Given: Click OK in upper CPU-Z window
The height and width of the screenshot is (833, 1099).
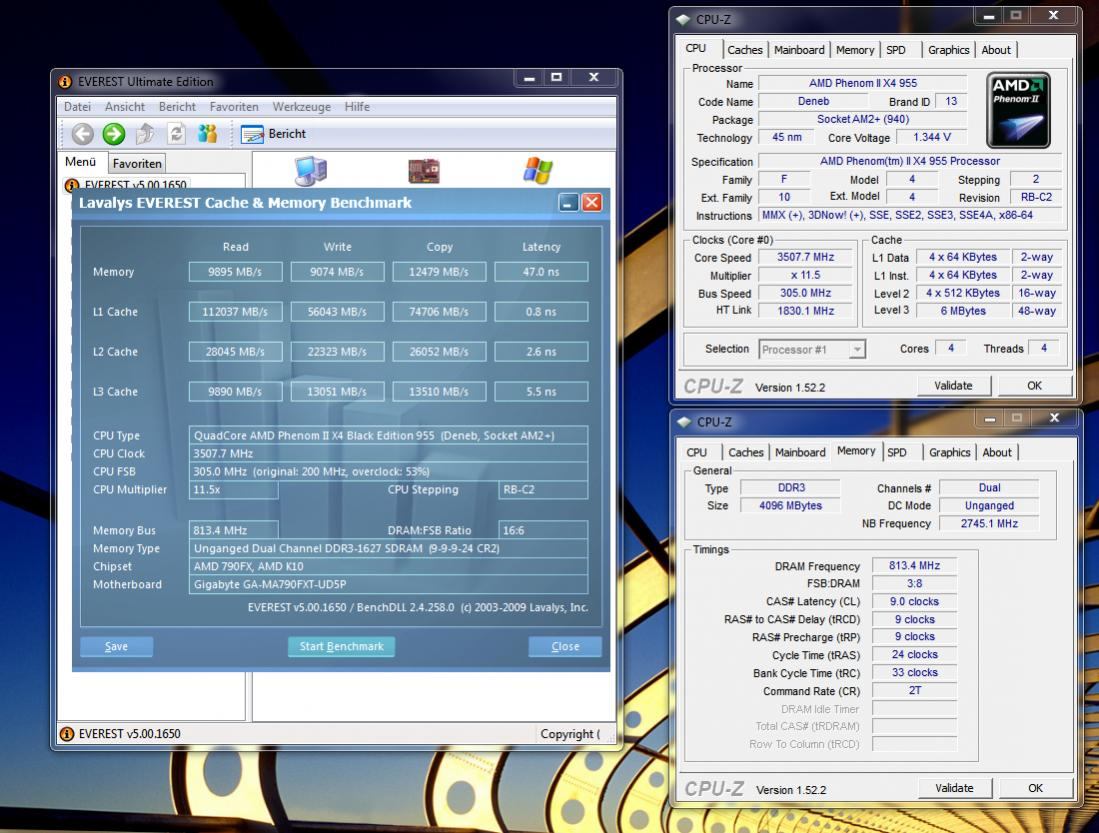Looking at the screenshot, I should (1035, 386).
